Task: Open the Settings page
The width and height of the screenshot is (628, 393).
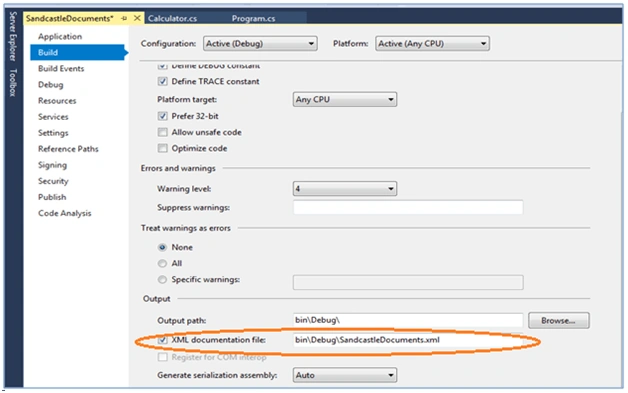Action: pos(53,133)
